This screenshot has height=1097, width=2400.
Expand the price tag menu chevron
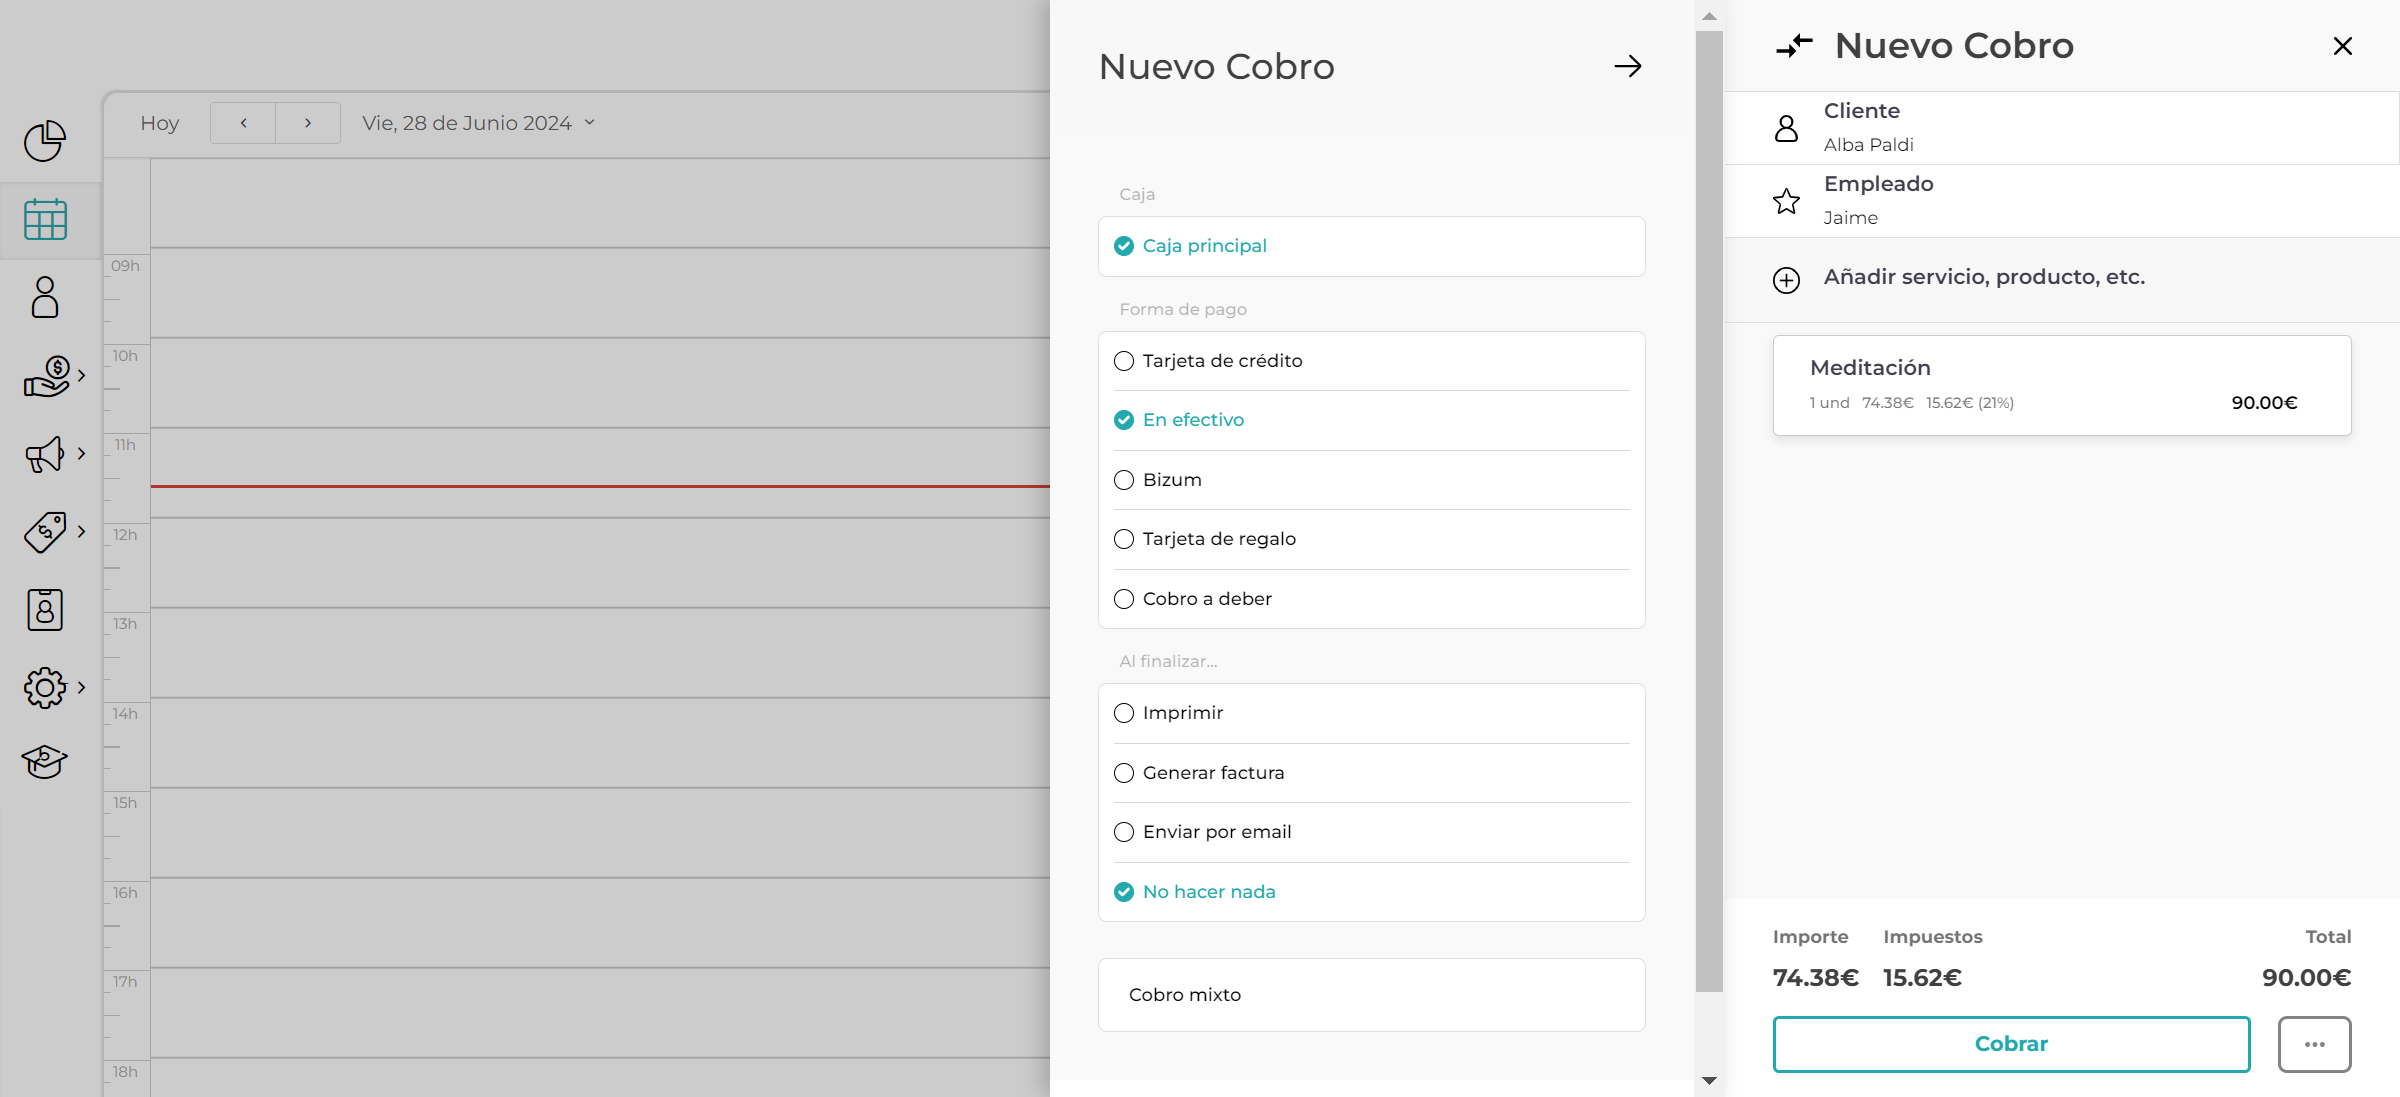click(82, 532)
